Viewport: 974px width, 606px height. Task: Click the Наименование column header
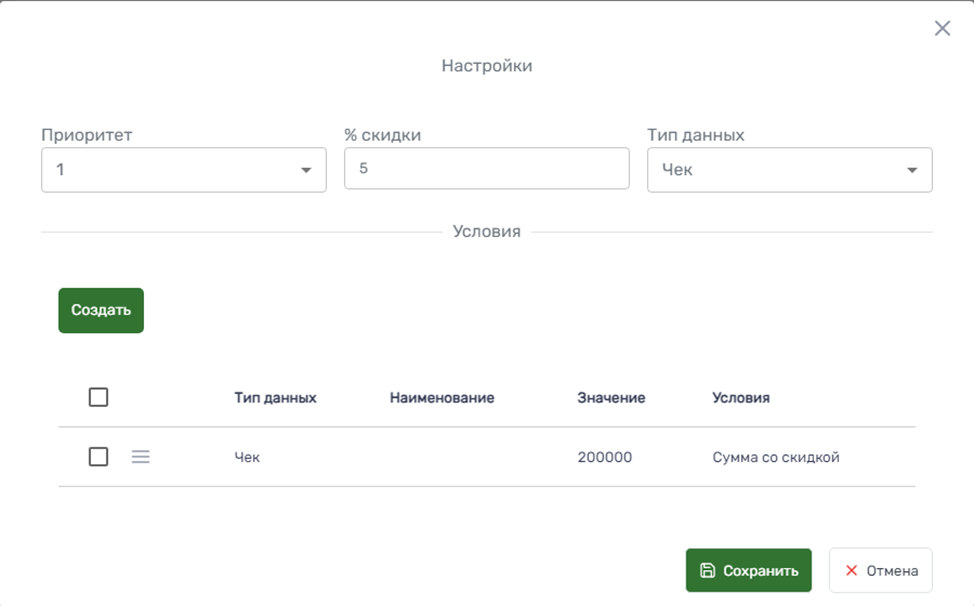click(442, 398)
